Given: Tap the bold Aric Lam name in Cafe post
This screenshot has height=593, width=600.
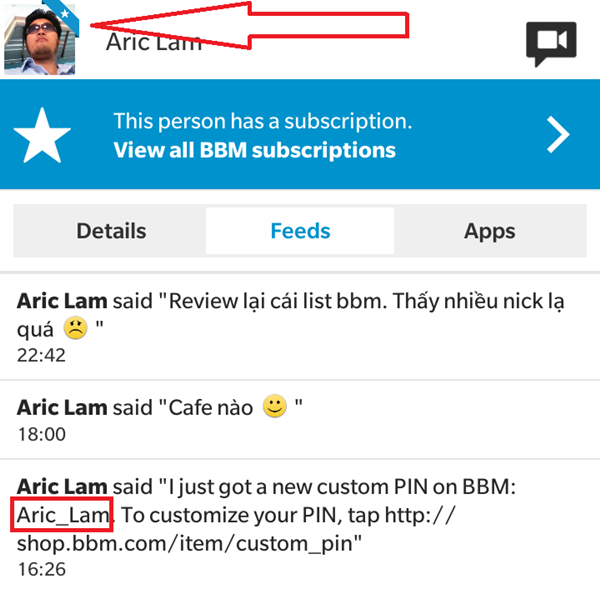Looking at the screenshot, I should [x=62, y=407].
